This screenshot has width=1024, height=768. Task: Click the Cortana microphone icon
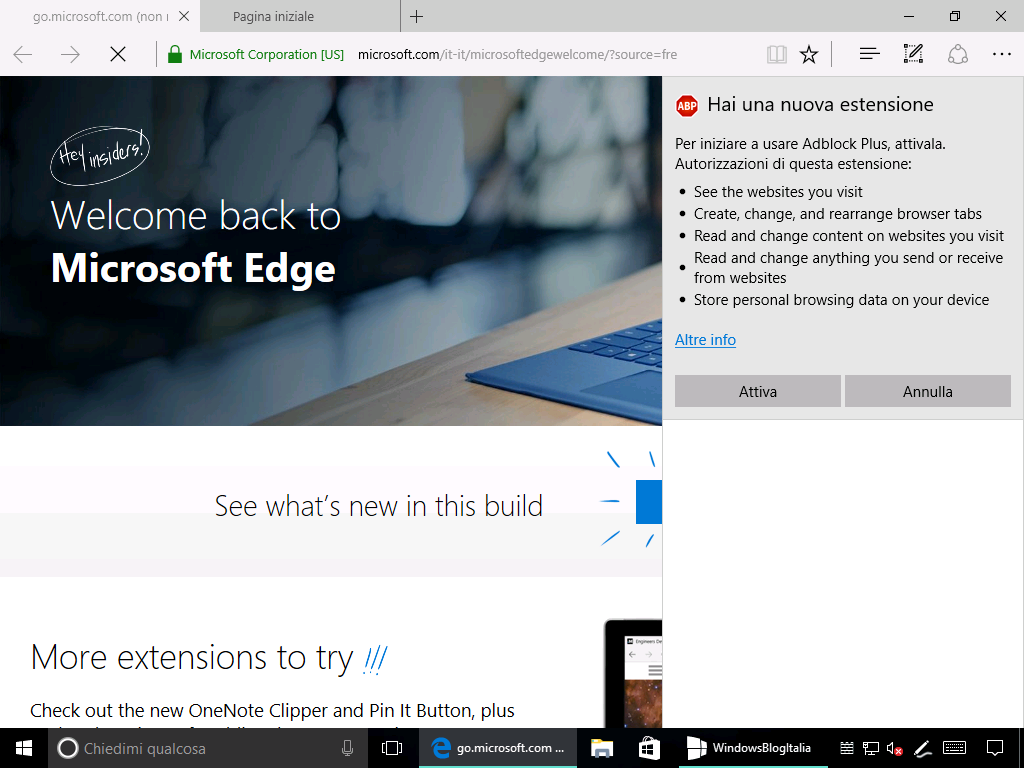(x=347, y=748)
